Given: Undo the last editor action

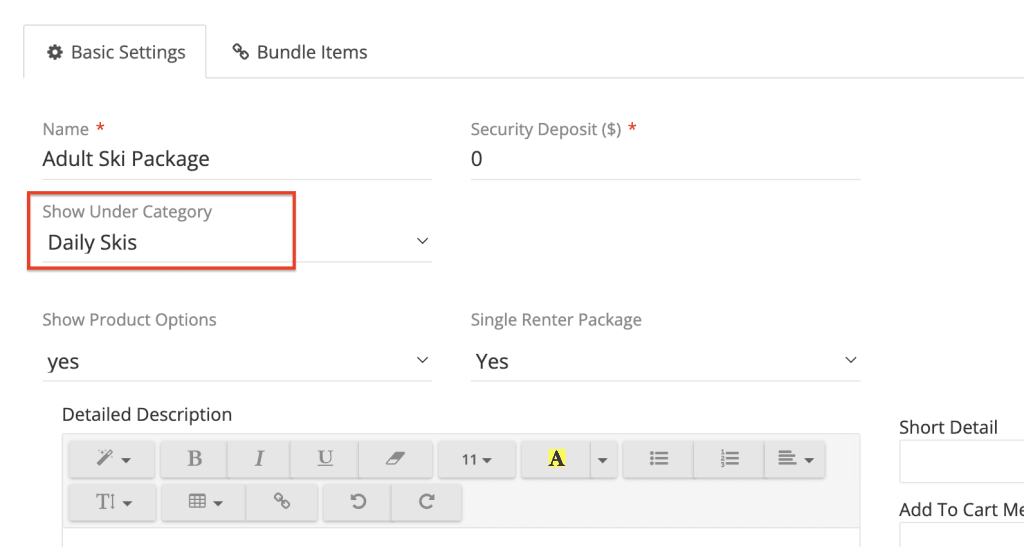Looking at the screenshot, I should pyautogui.click(x=358, y=502).
